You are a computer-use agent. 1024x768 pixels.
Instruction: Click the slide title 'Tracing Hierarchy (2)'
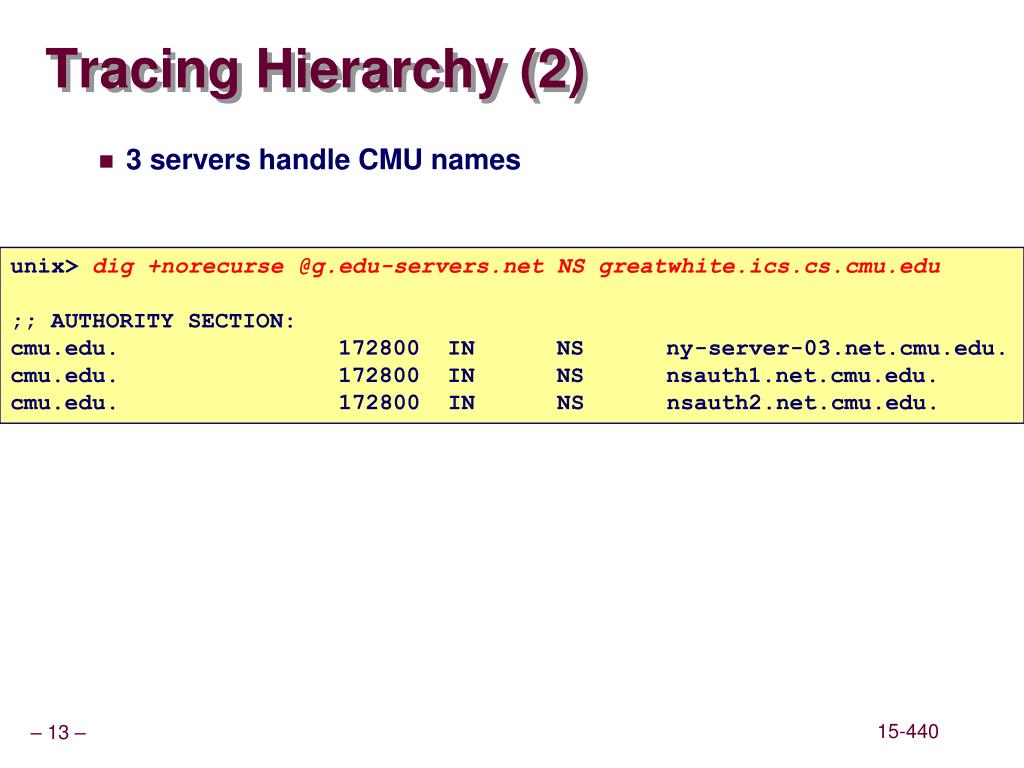(317, 72)
